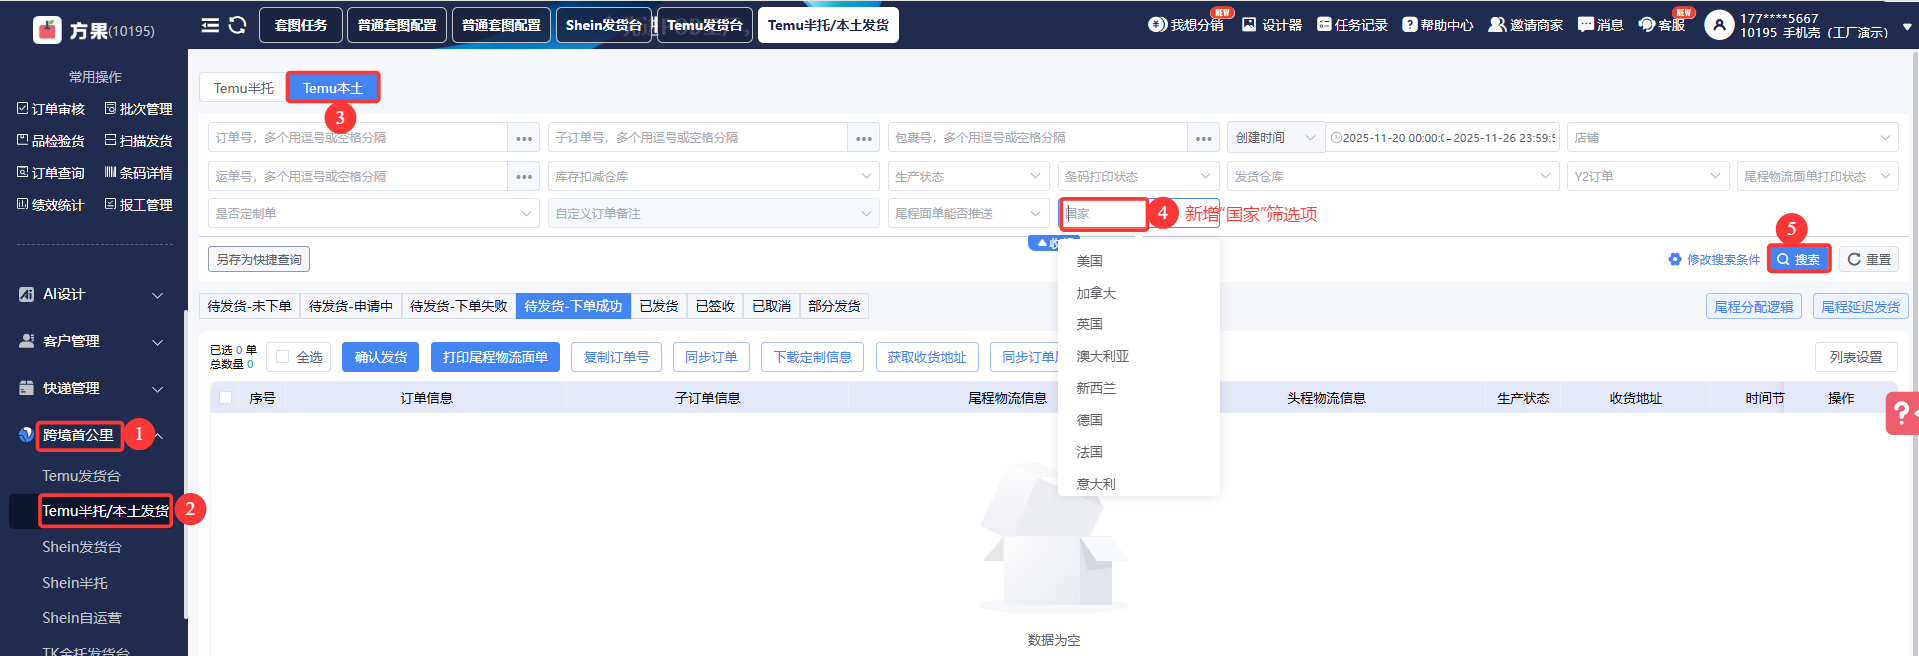Open the Y2订单 dropdown
1919x656 pixels.
(x=1648, y=177)
